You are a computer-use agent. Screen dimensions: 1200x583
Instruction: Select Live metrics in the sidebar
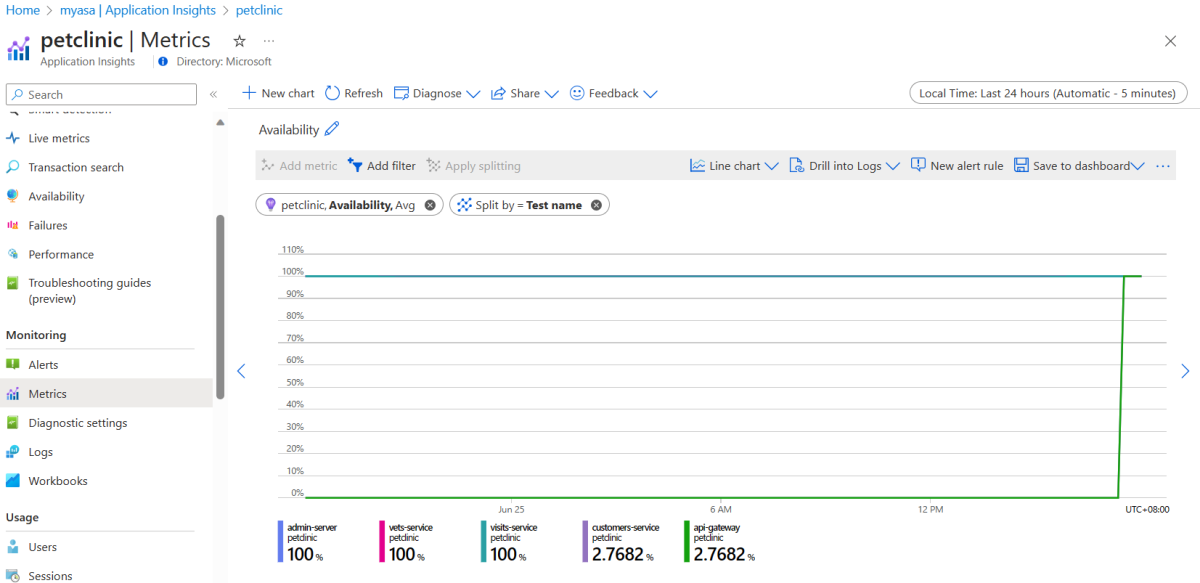(x=59, y=138)
